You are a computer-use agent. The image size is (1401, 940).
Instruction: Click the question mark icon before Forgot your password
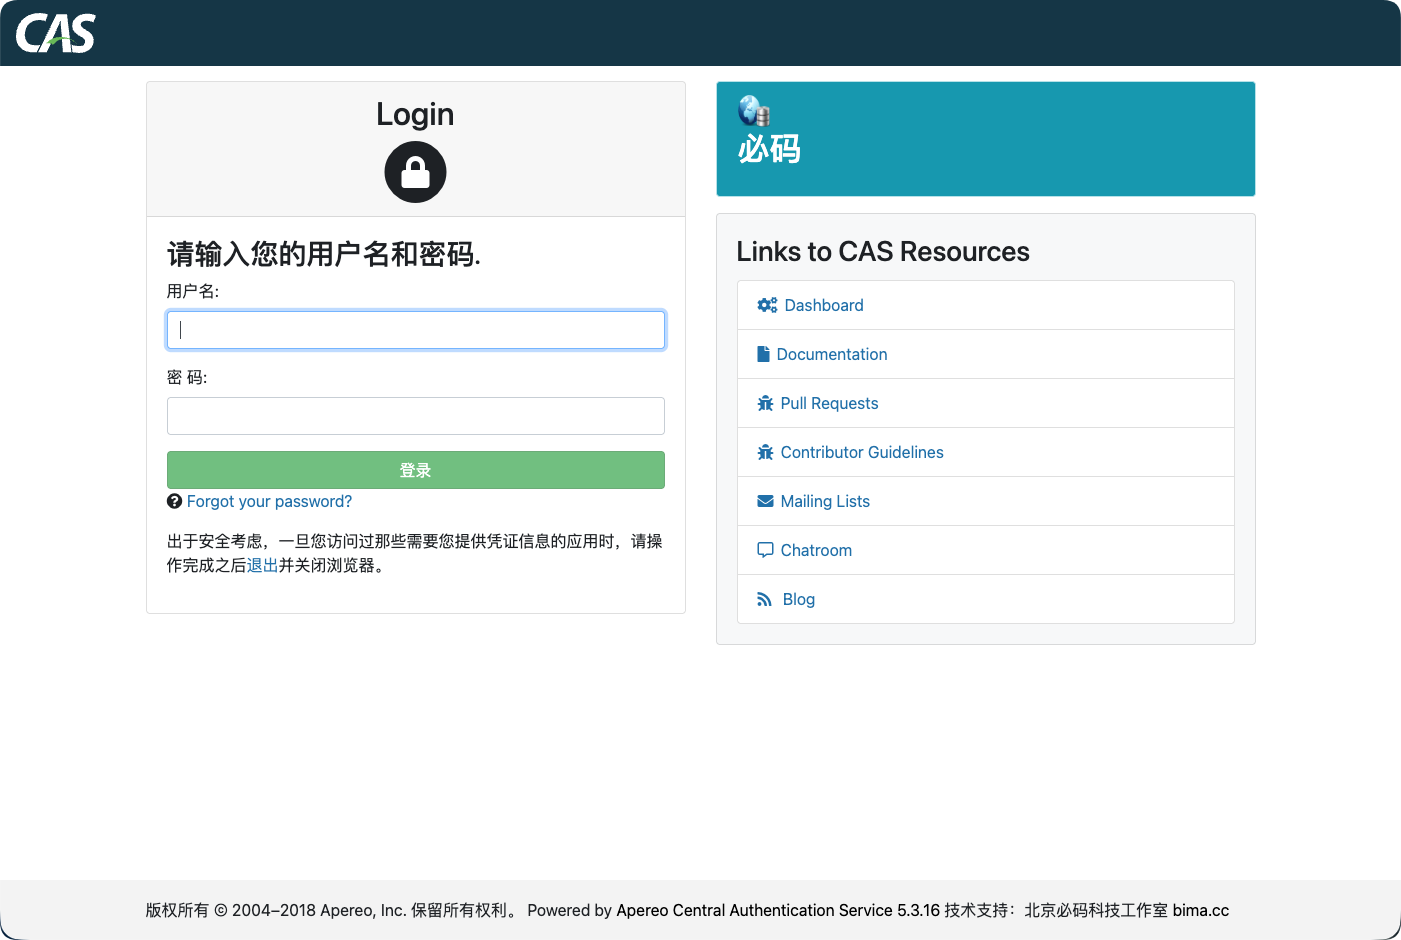[x=174, y=501]
